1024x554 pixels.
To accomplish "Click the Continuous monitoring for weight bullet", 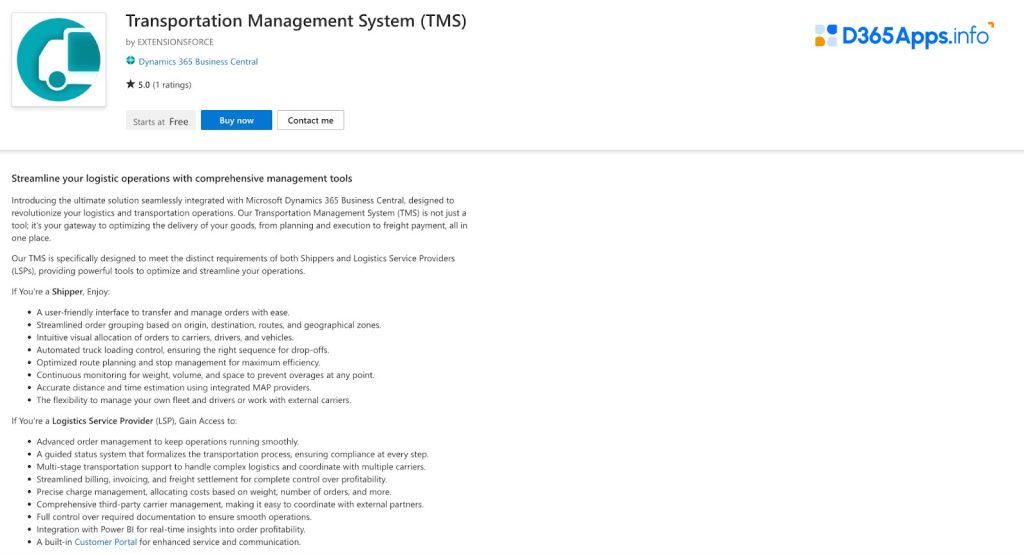I will (x=205, y=375).
